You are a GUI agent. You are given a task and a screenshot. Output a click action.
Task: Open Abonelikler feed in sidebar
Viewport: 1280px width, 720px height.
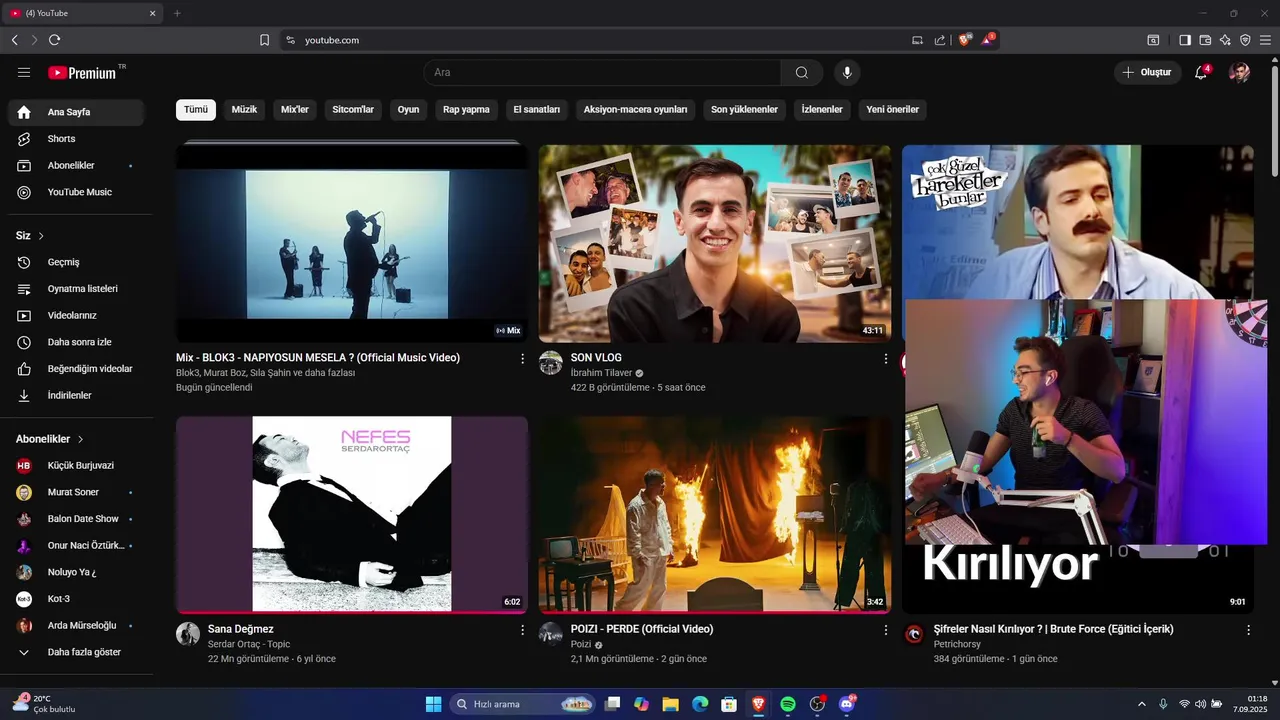[x=76, y=165]
